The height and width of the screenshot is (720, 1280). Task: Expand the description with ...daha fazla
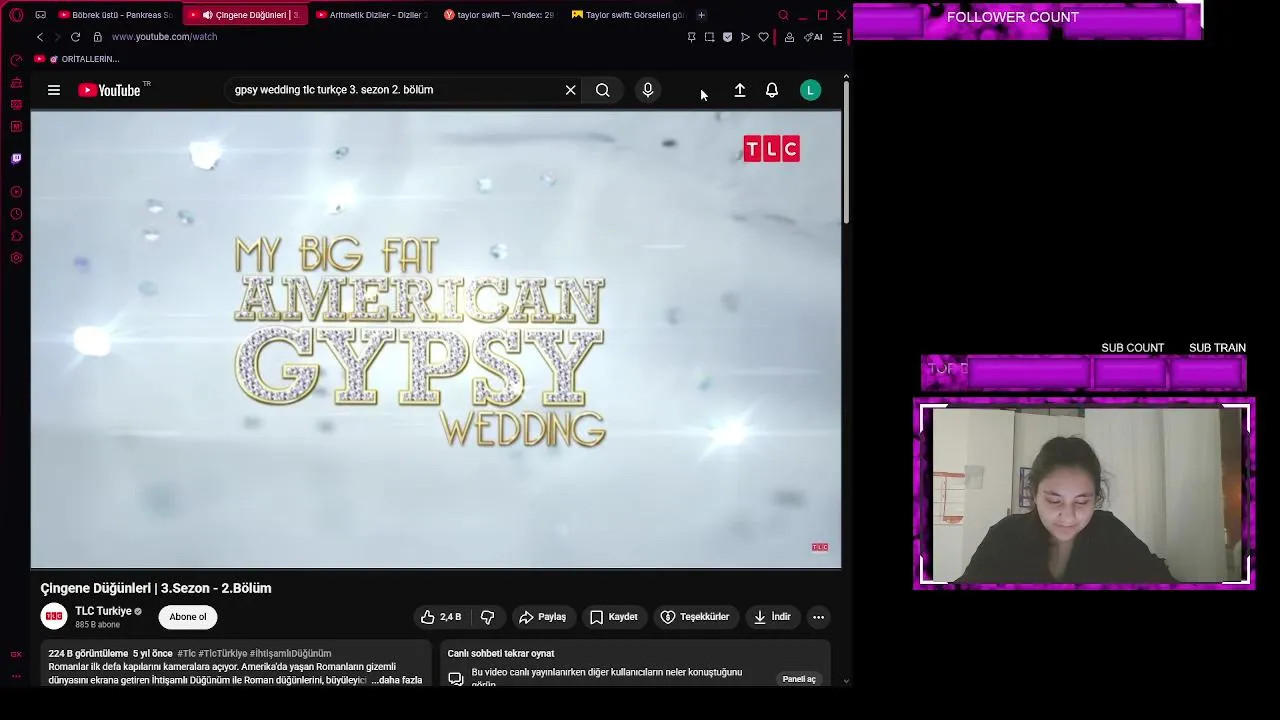[x=397, y=680]
